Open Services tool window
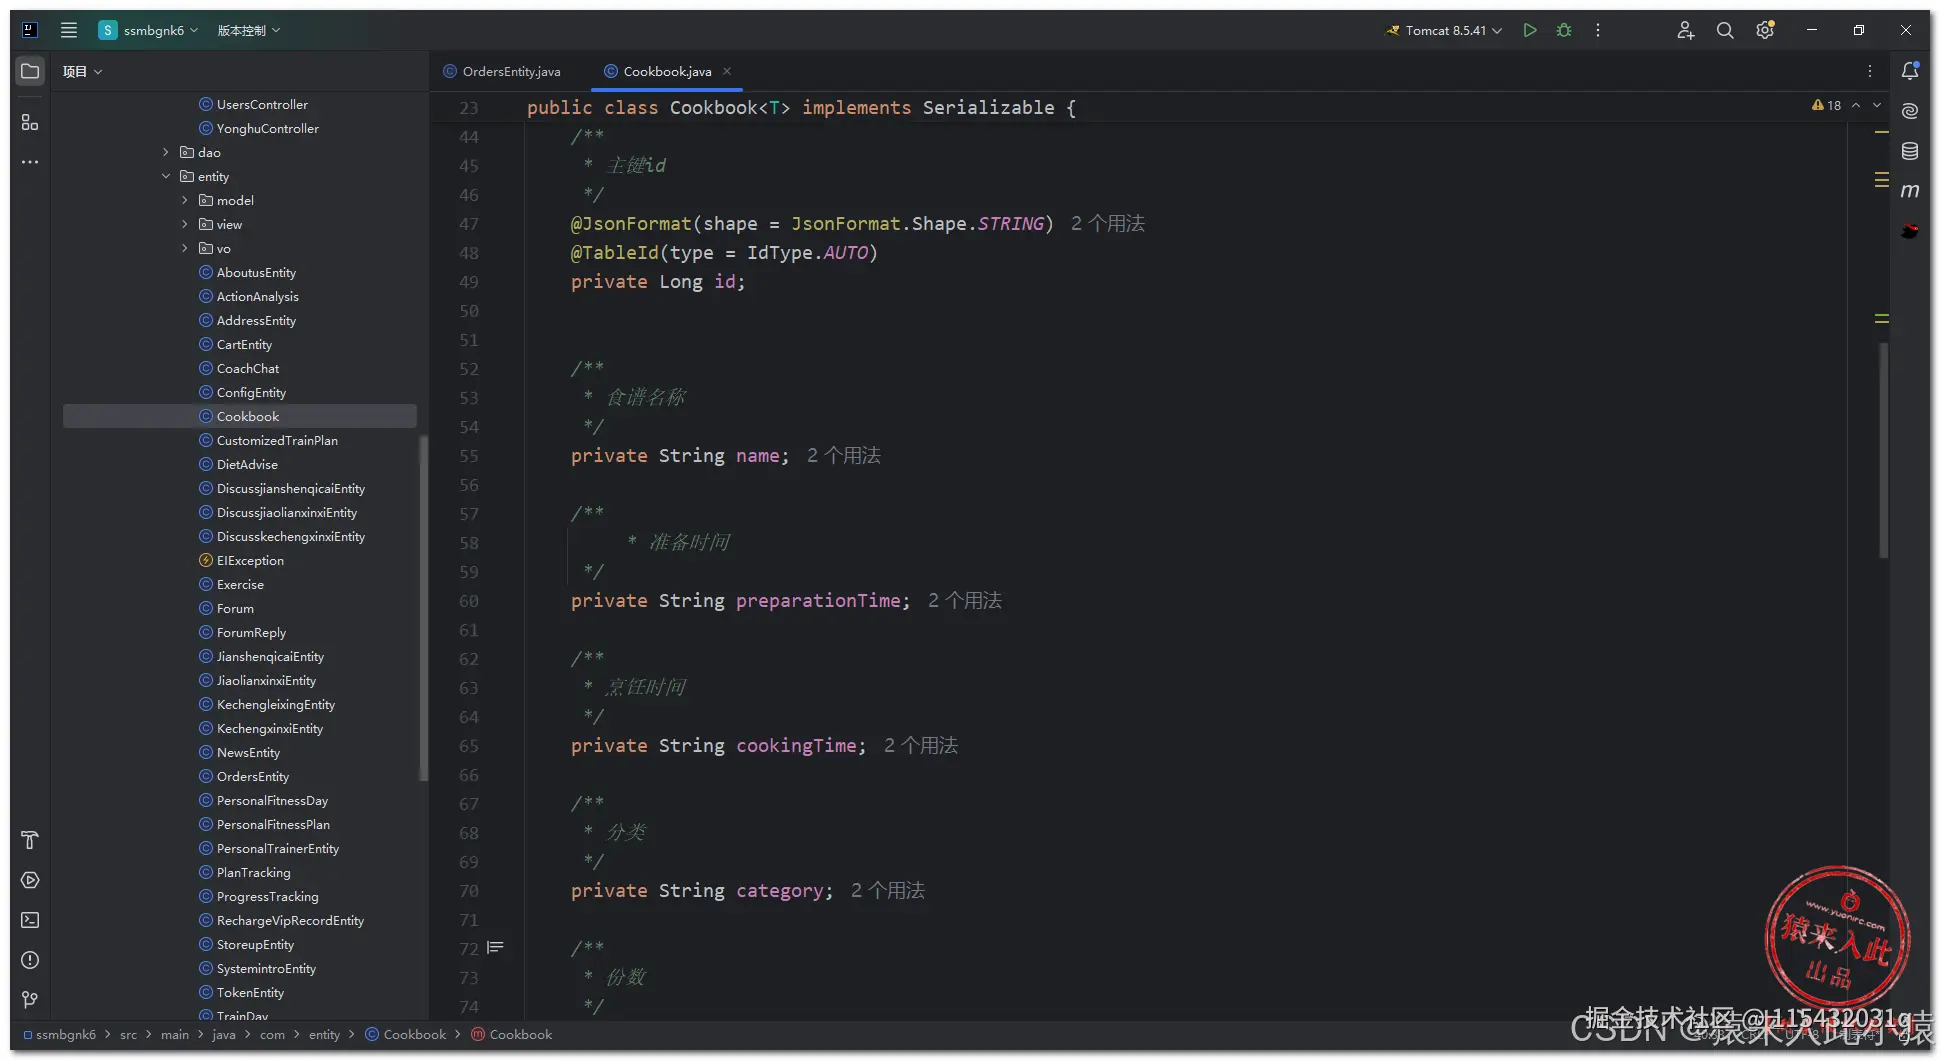 click(x=30, y=880)
